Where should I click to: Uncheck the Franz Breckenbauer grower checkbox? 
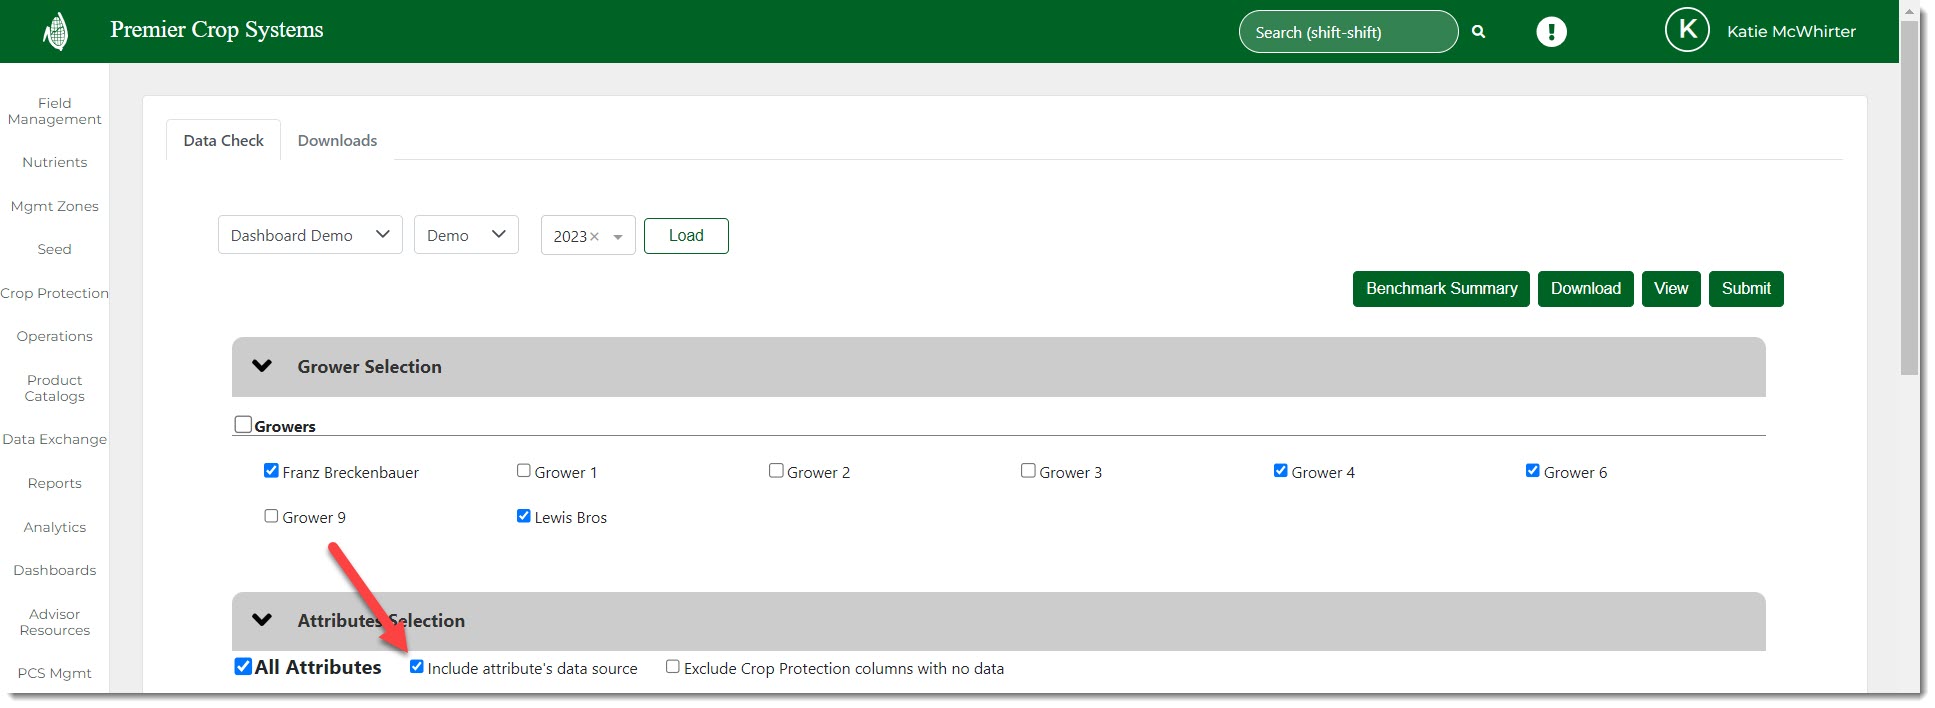[271, 471]
